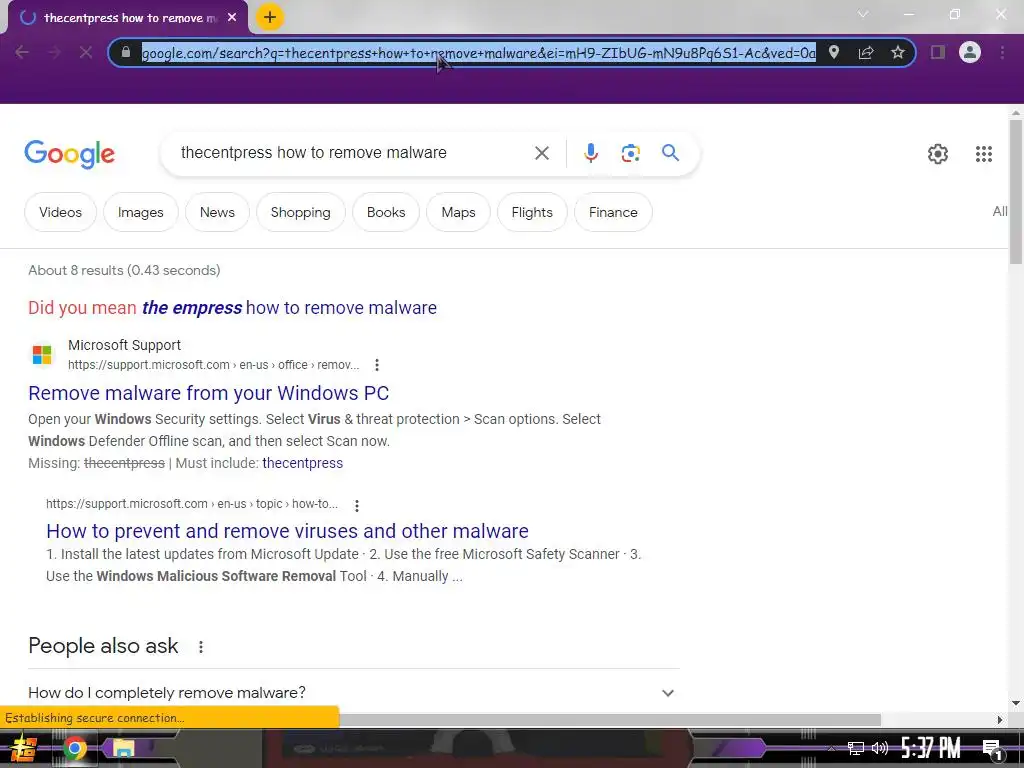Open volume control in system tray

click(880, 748)
